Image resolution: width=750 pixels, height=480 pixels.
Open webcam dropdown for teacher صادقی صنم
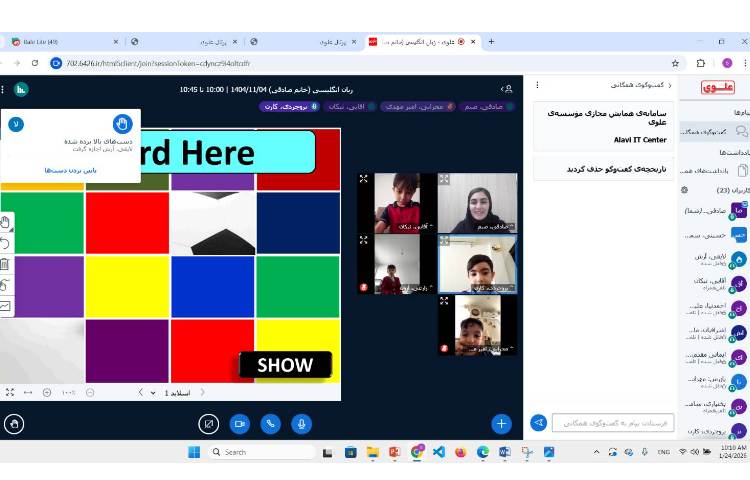[x=495, y=227]
